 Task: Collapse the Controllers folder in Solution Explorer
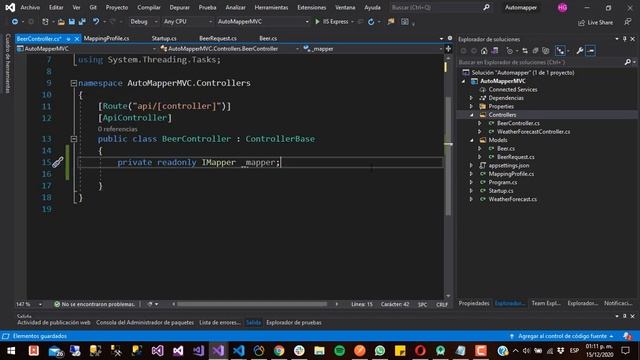(x=472, y=115)
